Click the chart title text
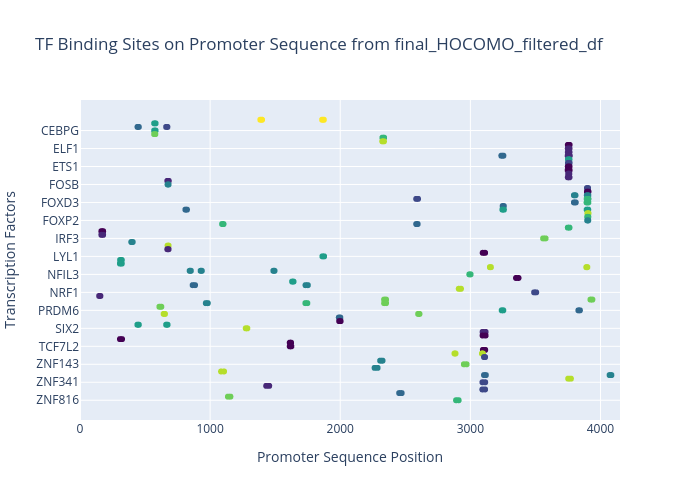The width and height of the screenshot is (700, 500). (319, 45)
